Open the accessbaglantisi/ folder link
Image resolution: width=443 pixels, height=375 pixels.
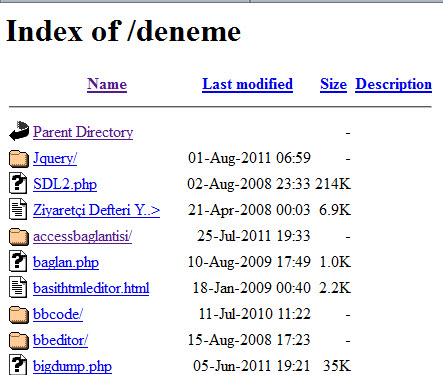pos(82,236)
